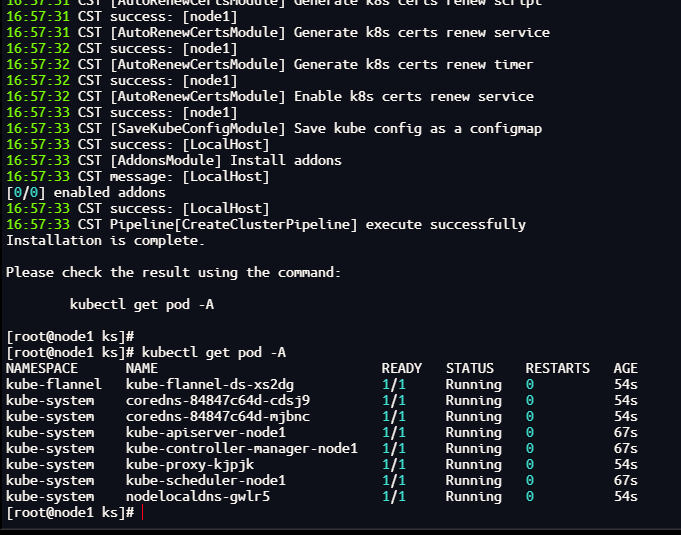Viewport: 681px width, 535px height.
Task: Click the RESTARTS column header
Action: point(558,368)
